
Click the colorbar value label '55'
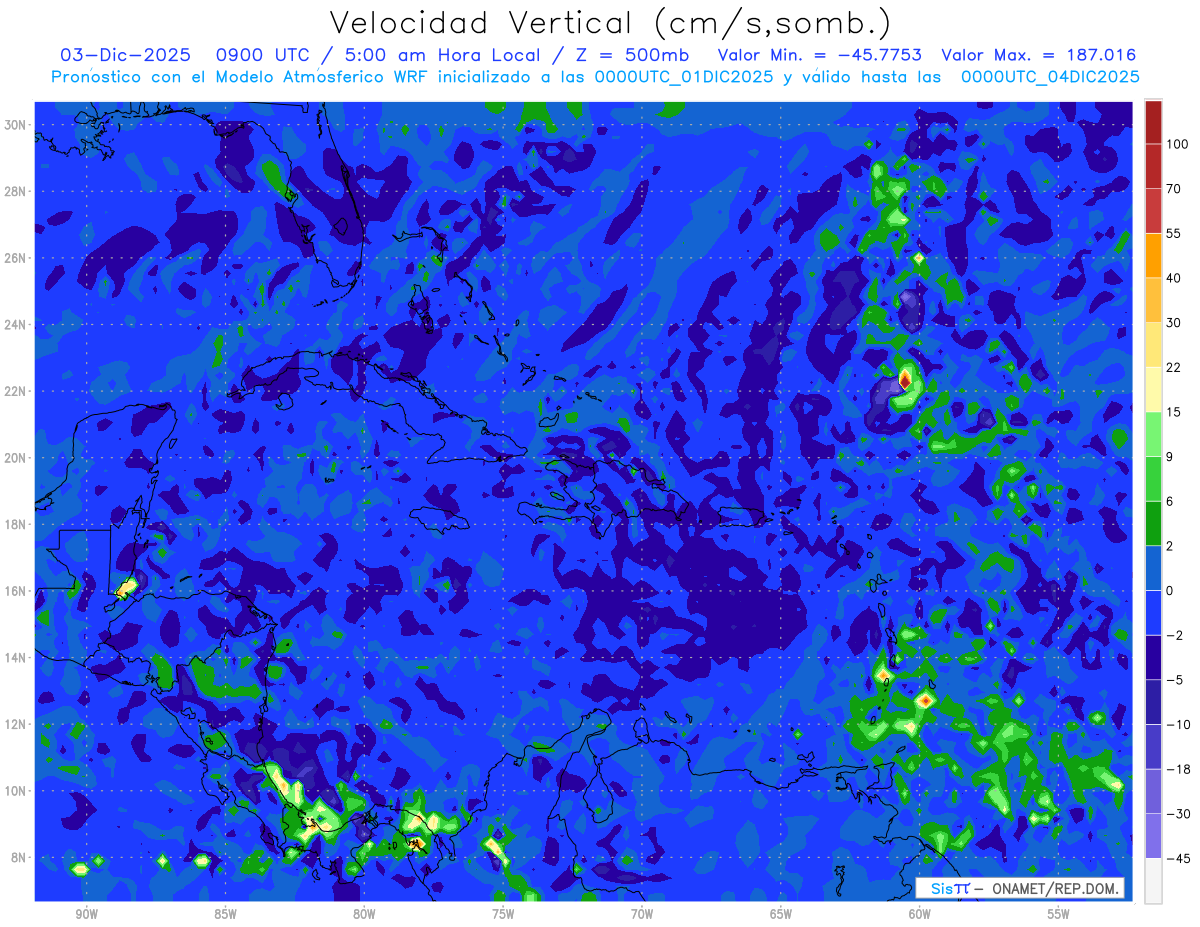coord(1174,233)
